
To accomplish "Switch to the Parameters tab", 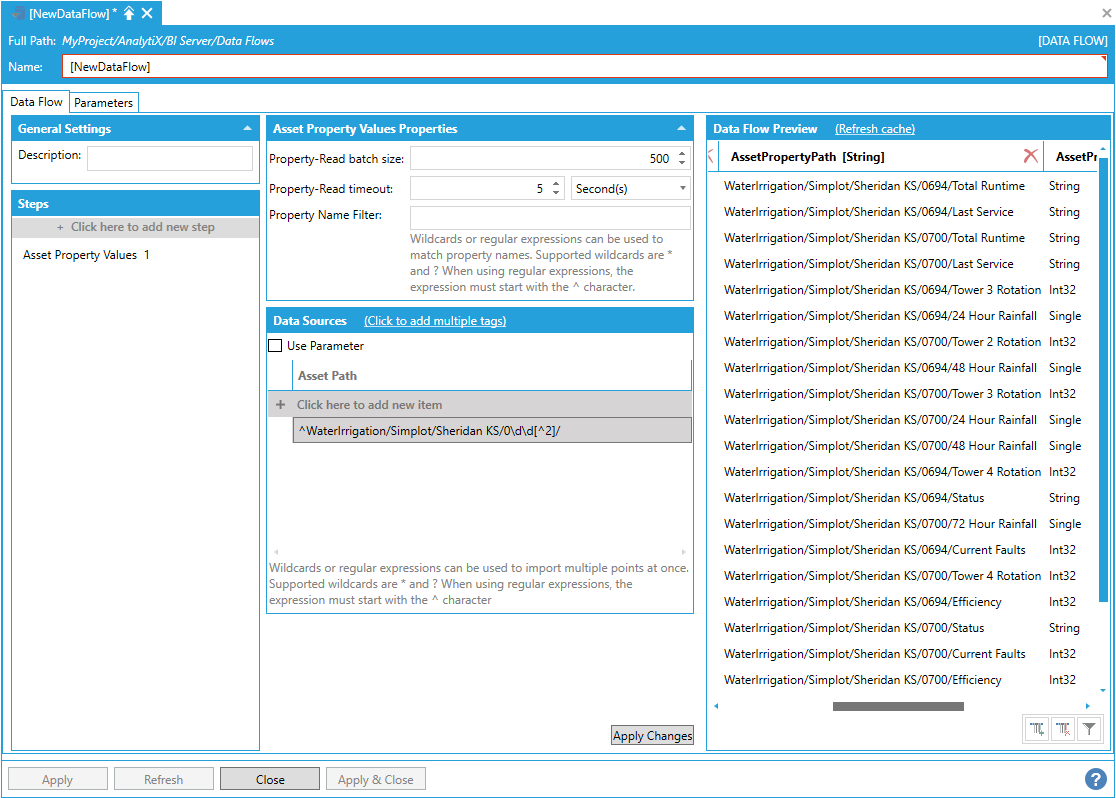I will 103,103.
